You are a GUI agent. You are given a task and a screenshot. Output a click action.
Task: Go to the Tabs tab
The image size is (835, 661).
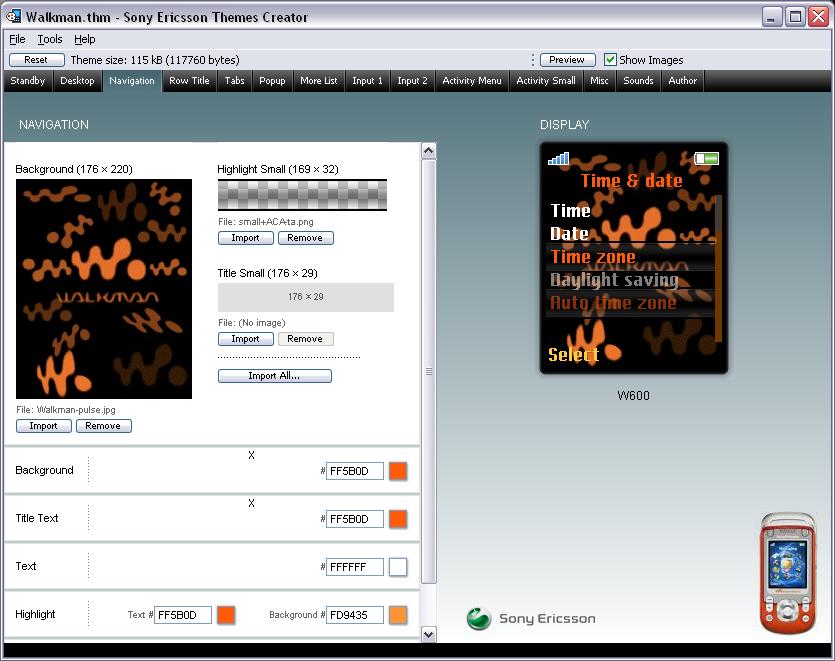(234, 81)
